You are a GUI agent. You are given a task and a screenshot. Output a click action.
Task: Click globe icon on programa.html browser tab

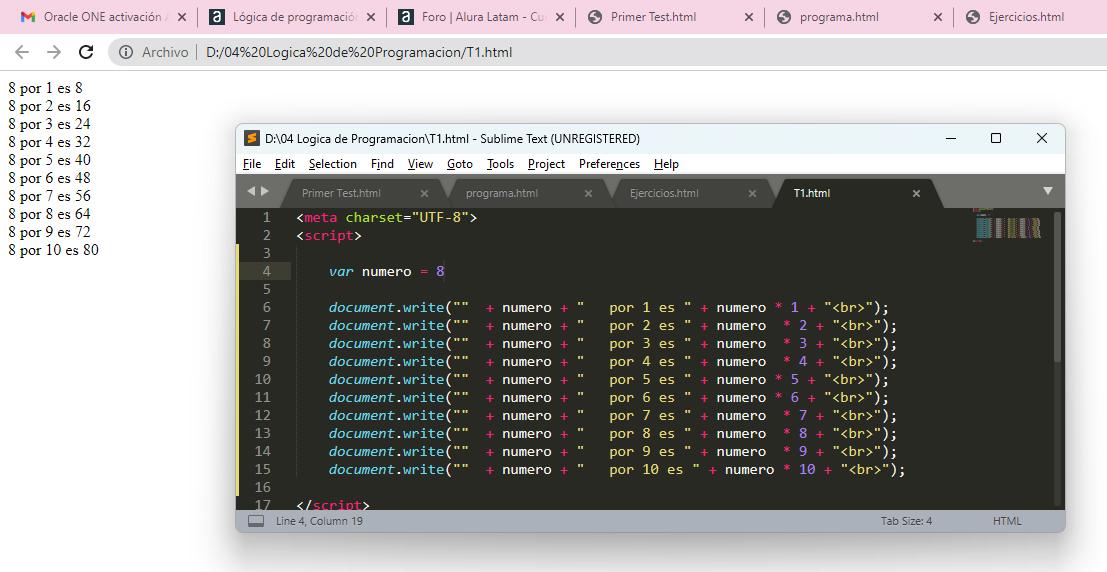(784, 17)
